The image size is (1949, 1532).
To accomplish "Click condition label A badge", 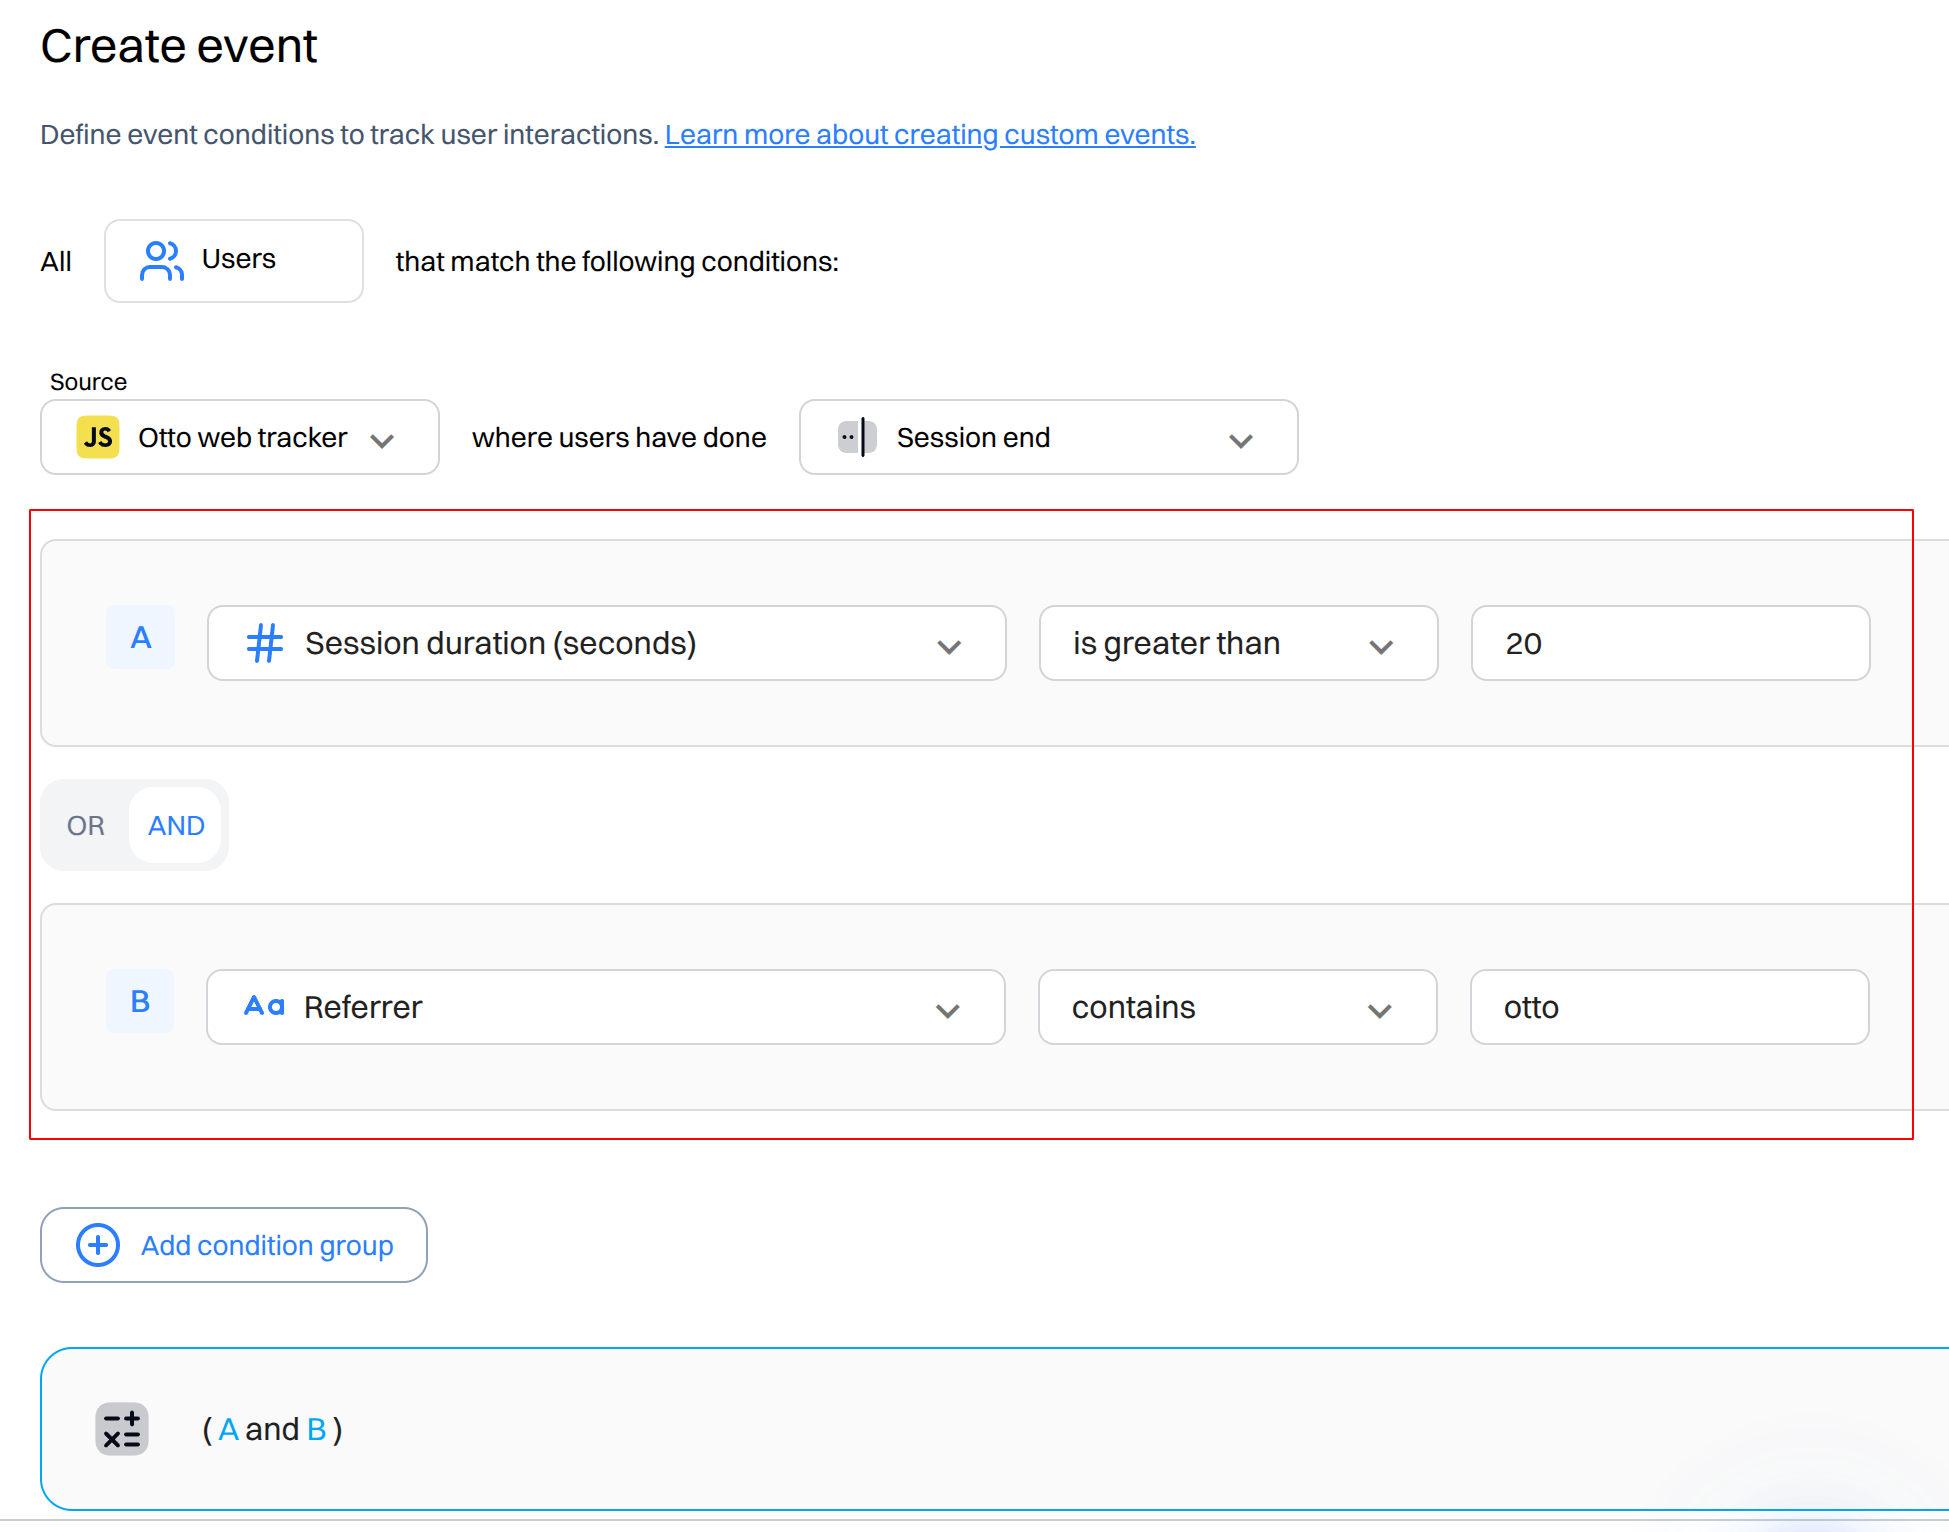I will [141, 638].
